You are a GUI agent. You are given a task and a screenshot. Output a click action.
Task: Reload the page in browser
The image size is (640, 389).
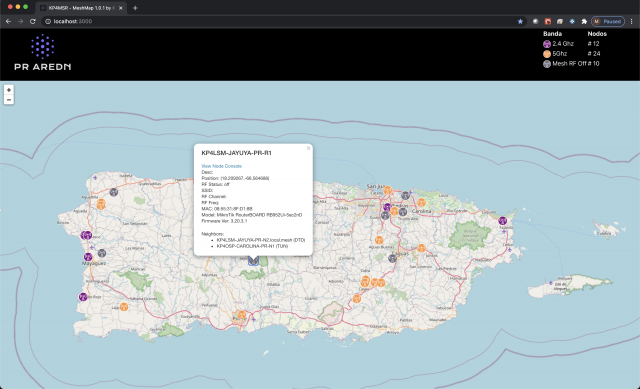coord(33,21)
